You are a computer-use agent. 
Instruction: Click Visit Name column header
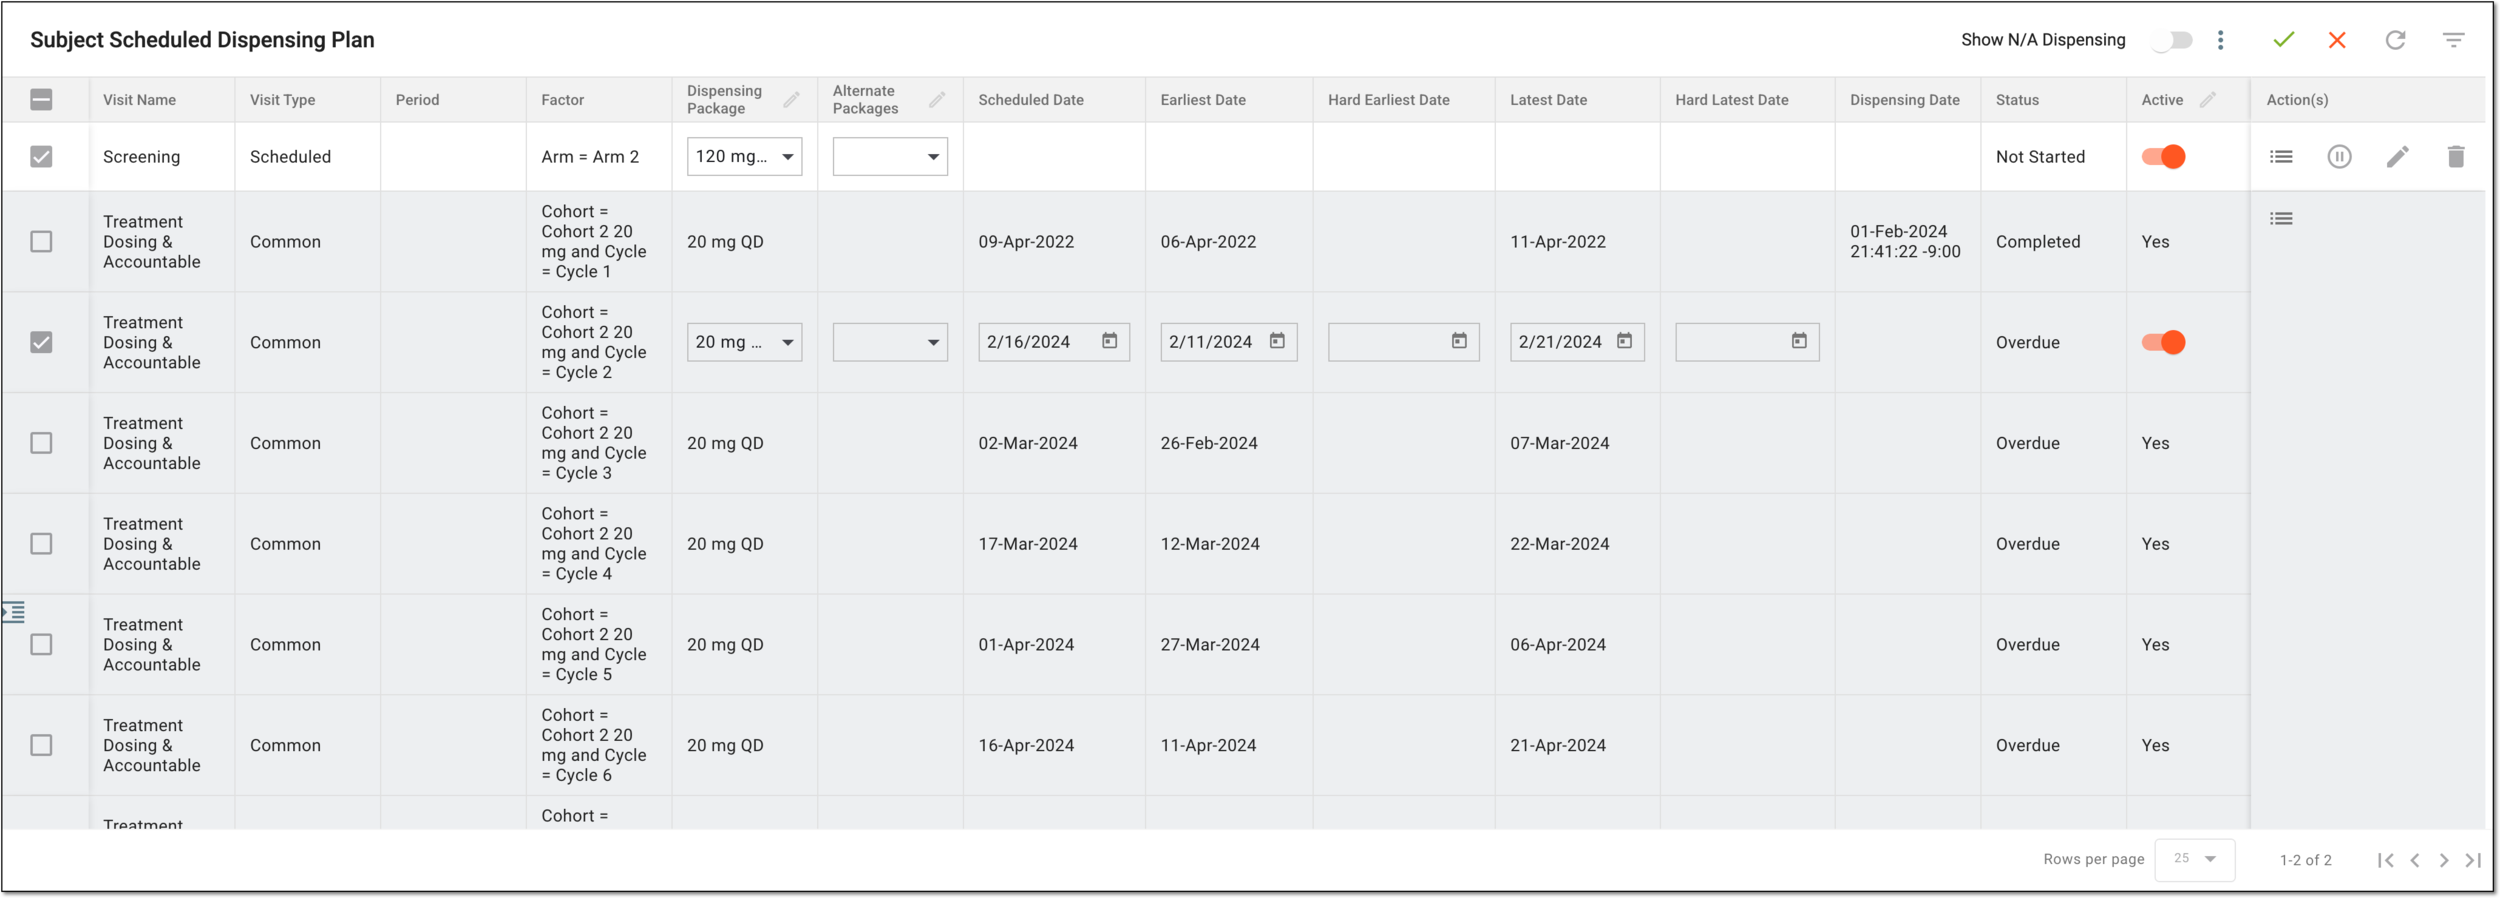(139, 100)
